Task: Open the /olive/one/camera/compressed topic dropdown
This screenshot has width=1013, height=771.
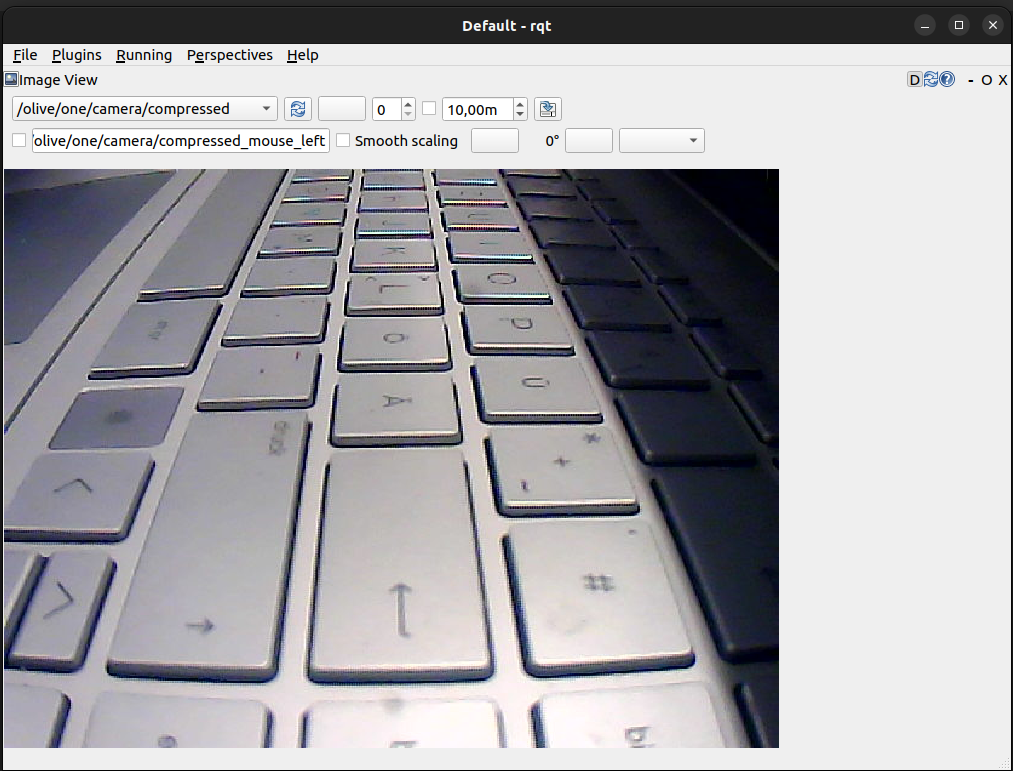Action: click(x=145, y=109)
